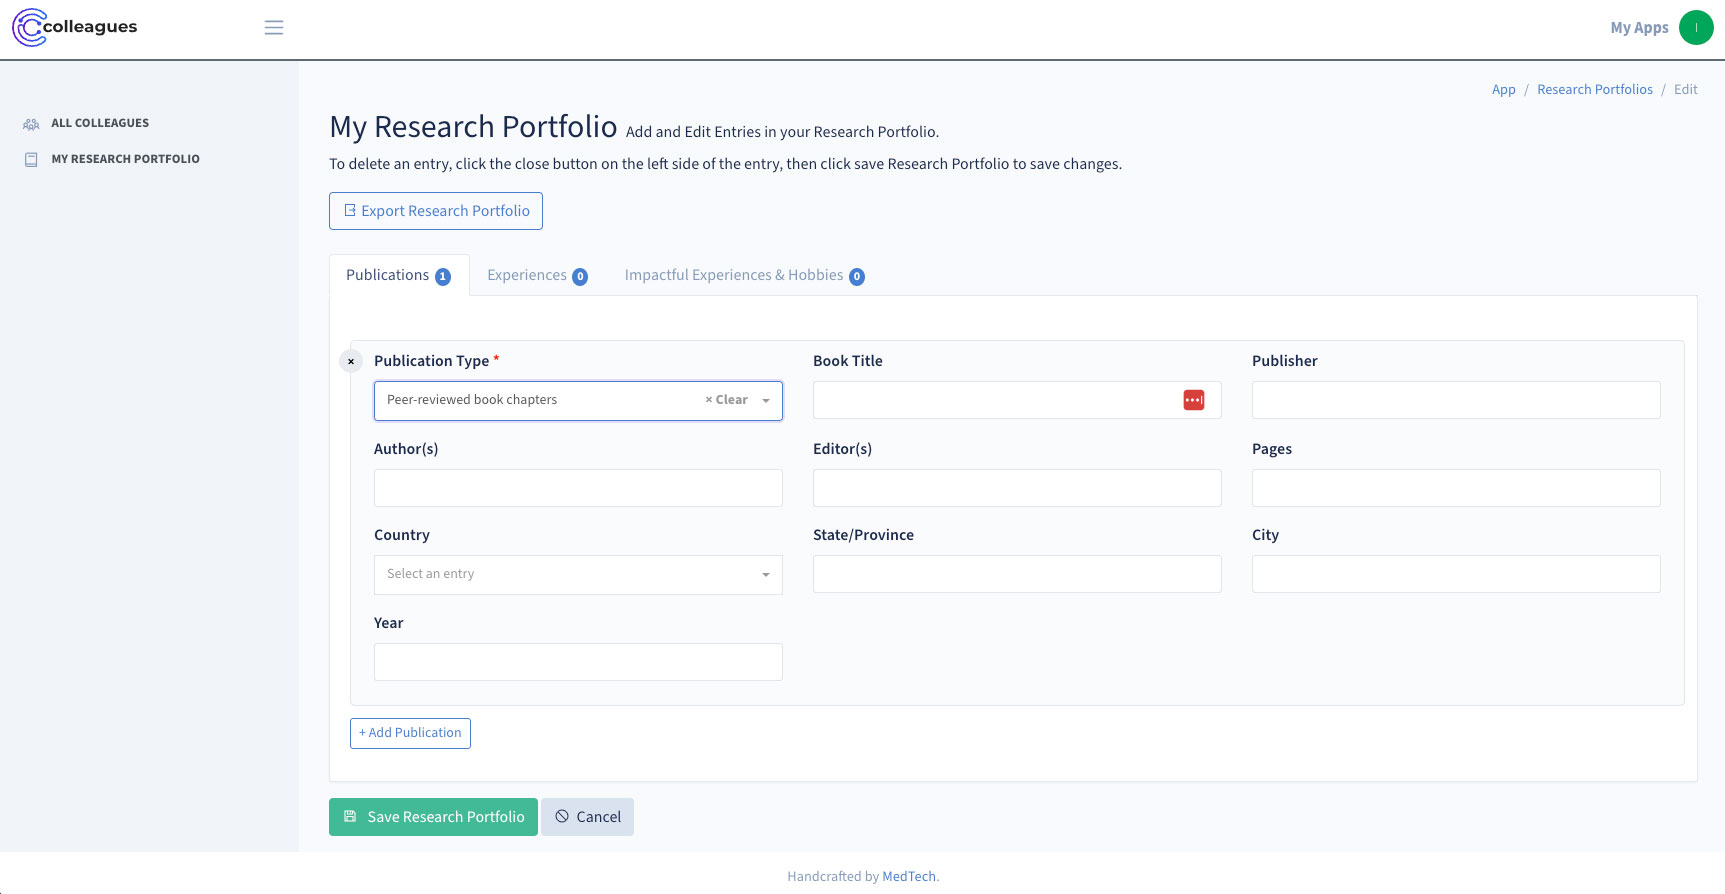This screenshot has width=1725, height=894.
Task: Focus the Book Title input field
Action: pyautogui.click(x=1017, y=400)
